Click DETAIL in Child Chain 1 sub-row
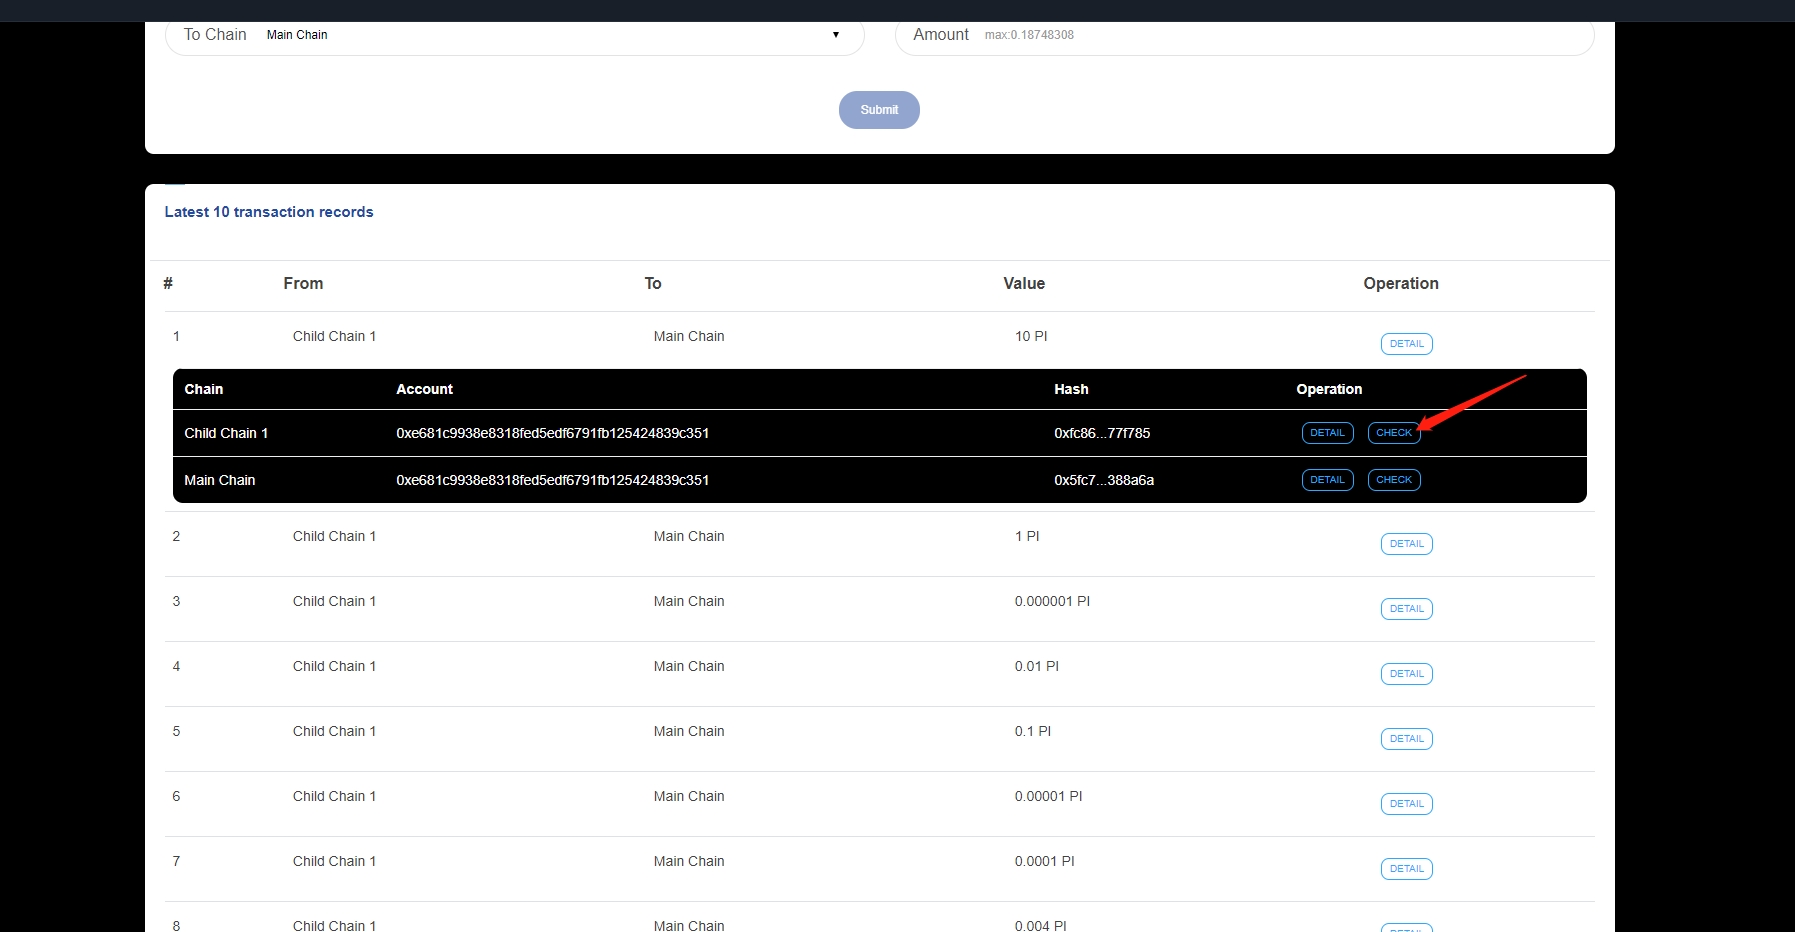This screenshot has width=1795, height=932. coord(1327,433)
